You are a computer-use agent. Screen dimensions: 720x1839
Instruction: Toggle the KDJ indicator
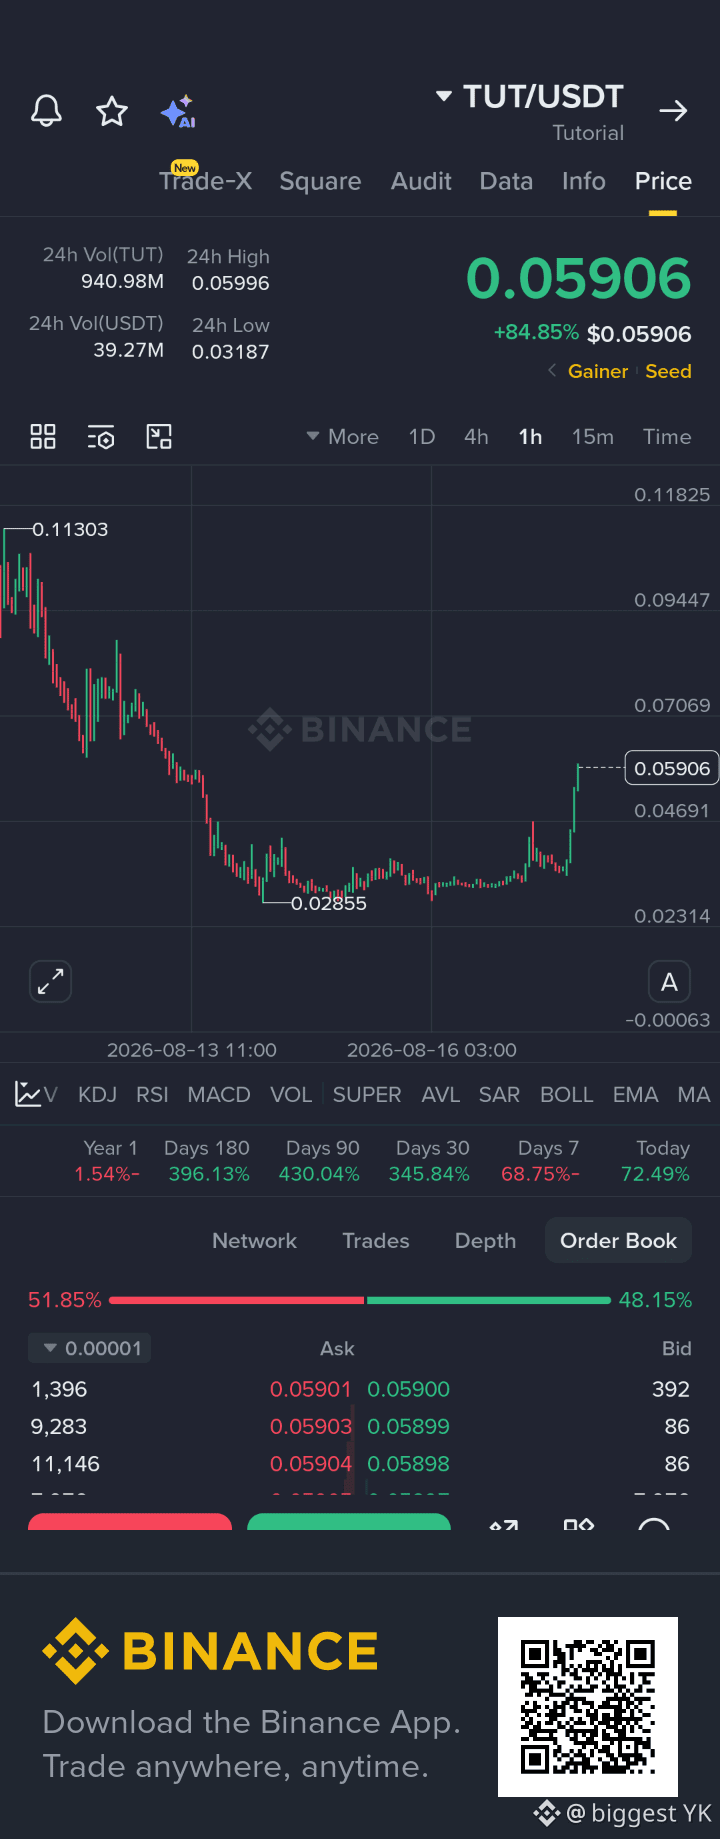coord(97,1095)
